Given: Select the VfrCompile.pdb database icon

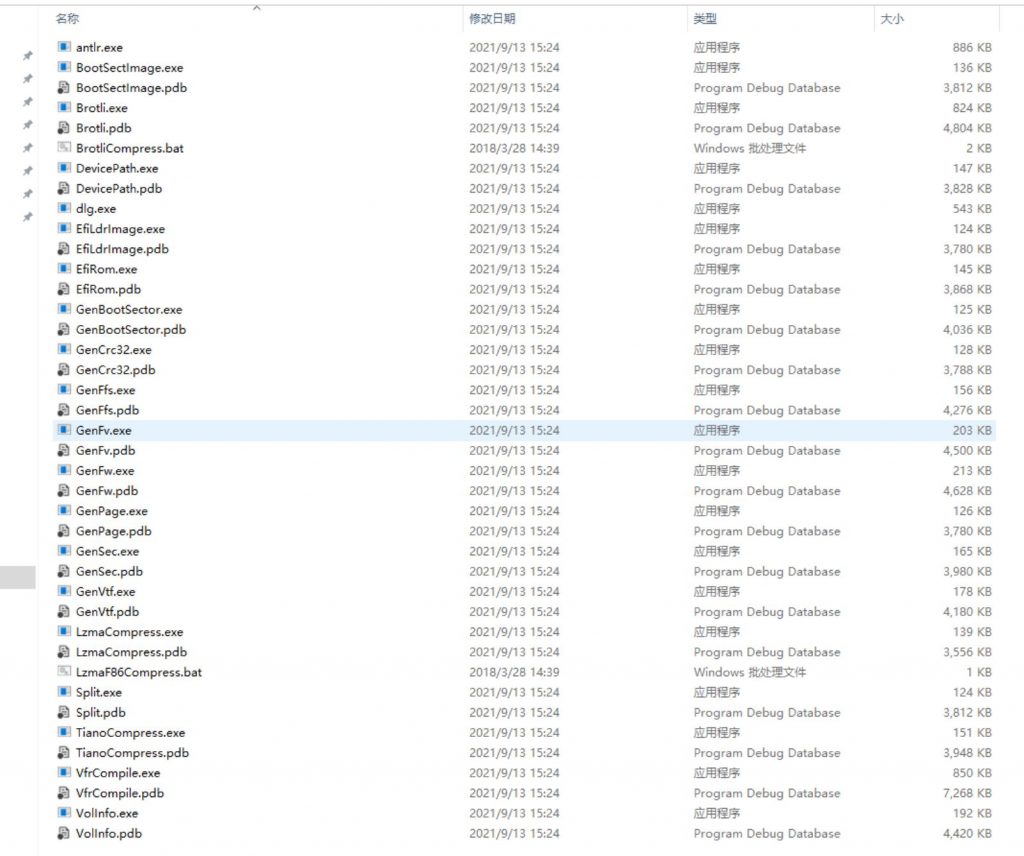Looking at the screenshot, I should click(x=64, y=793).
